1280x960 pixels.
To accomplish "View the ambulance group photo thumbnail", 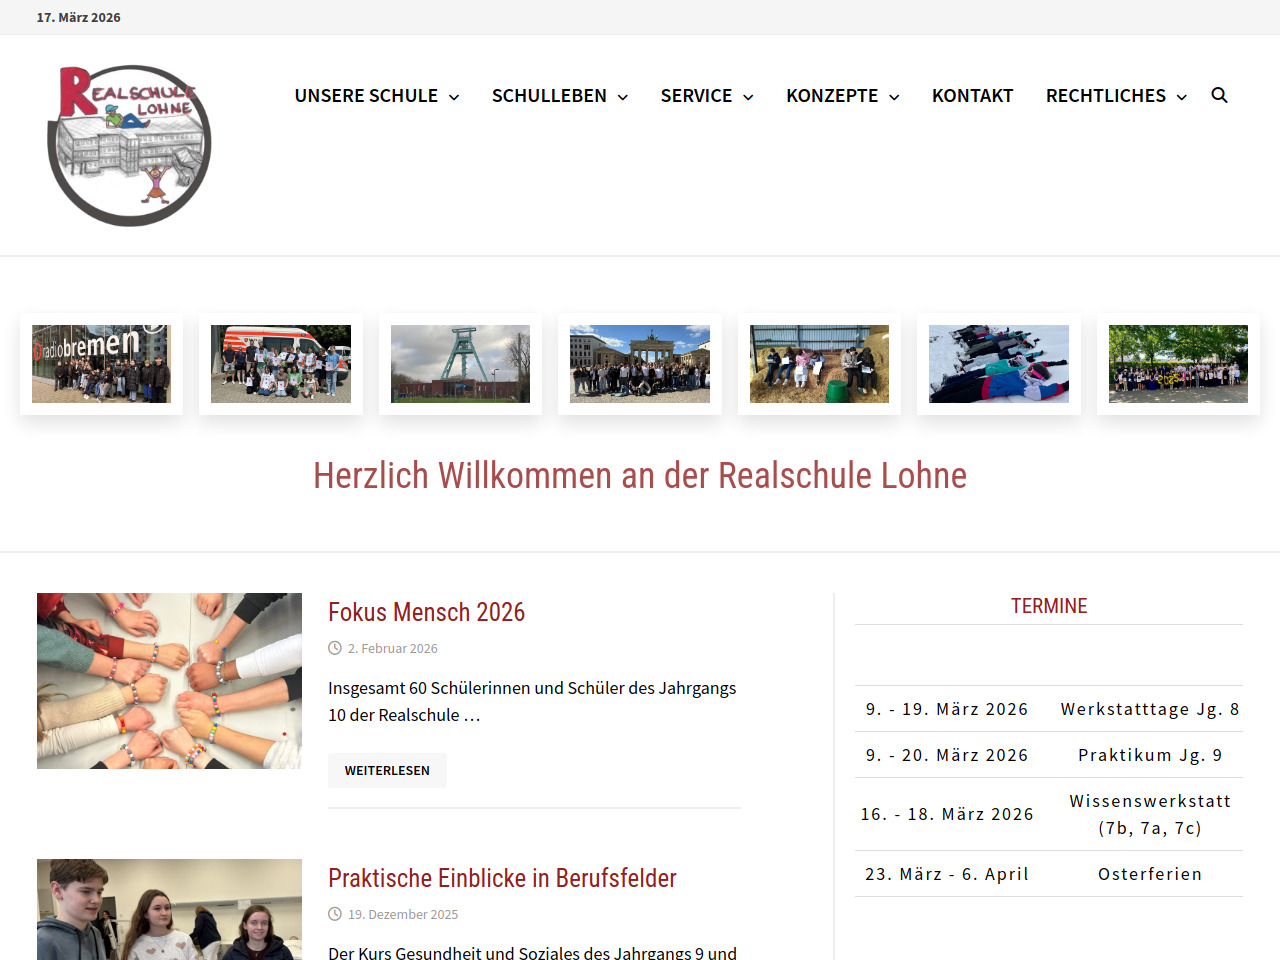I will (281, 364).
